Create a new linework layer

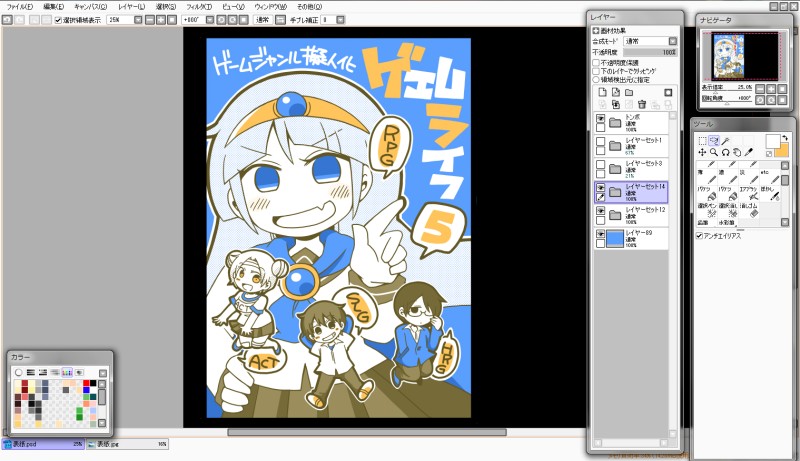coord(616,92)
